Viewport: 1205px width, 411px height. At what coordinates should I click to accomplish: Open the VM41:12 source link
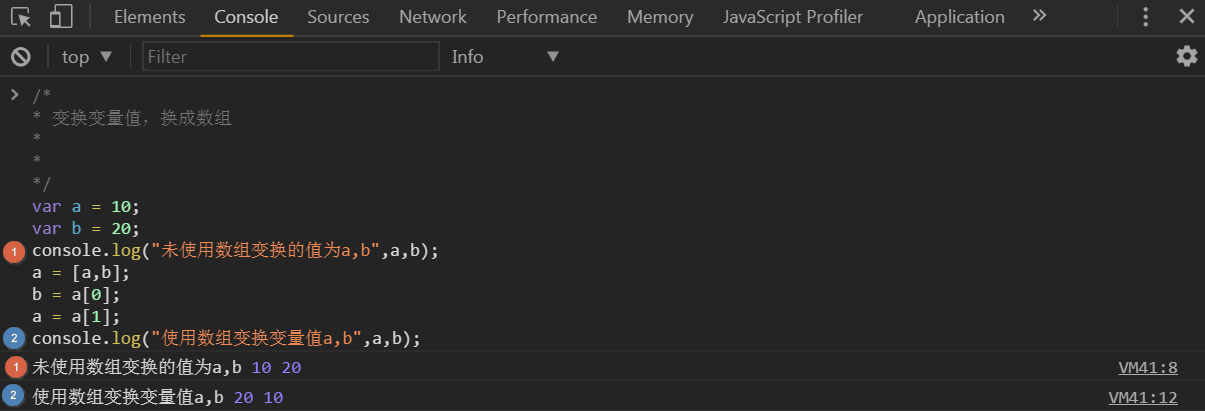[x=1144, y=398]
